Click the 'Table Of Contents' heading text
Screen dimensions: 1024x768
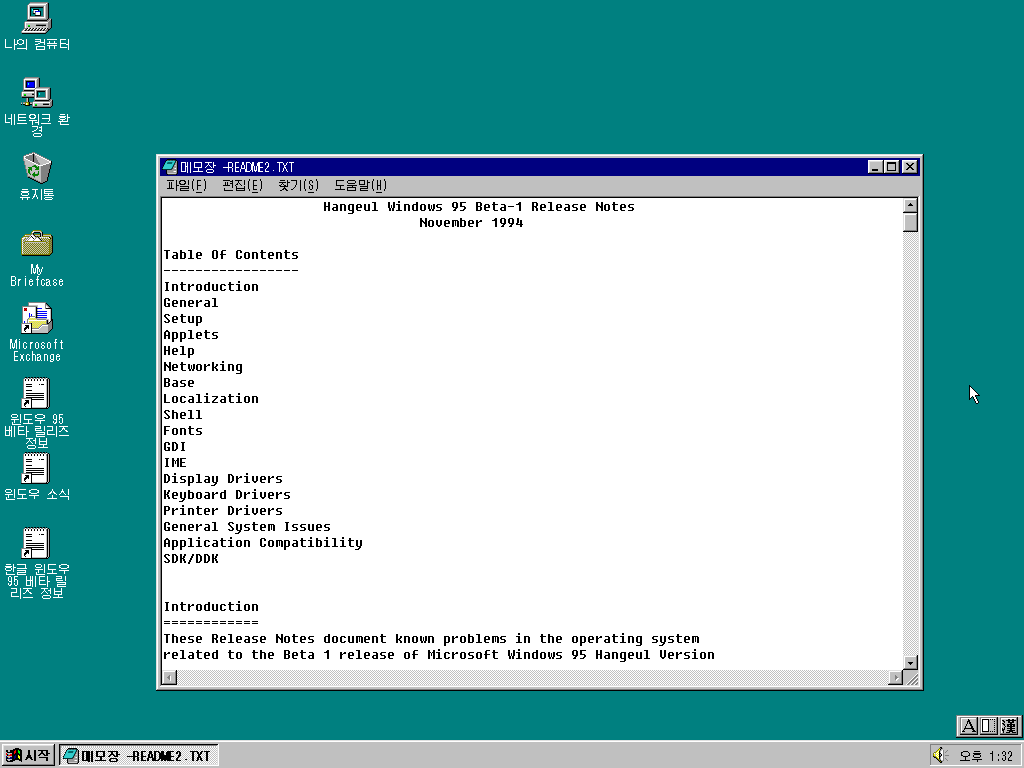(231, 255)
